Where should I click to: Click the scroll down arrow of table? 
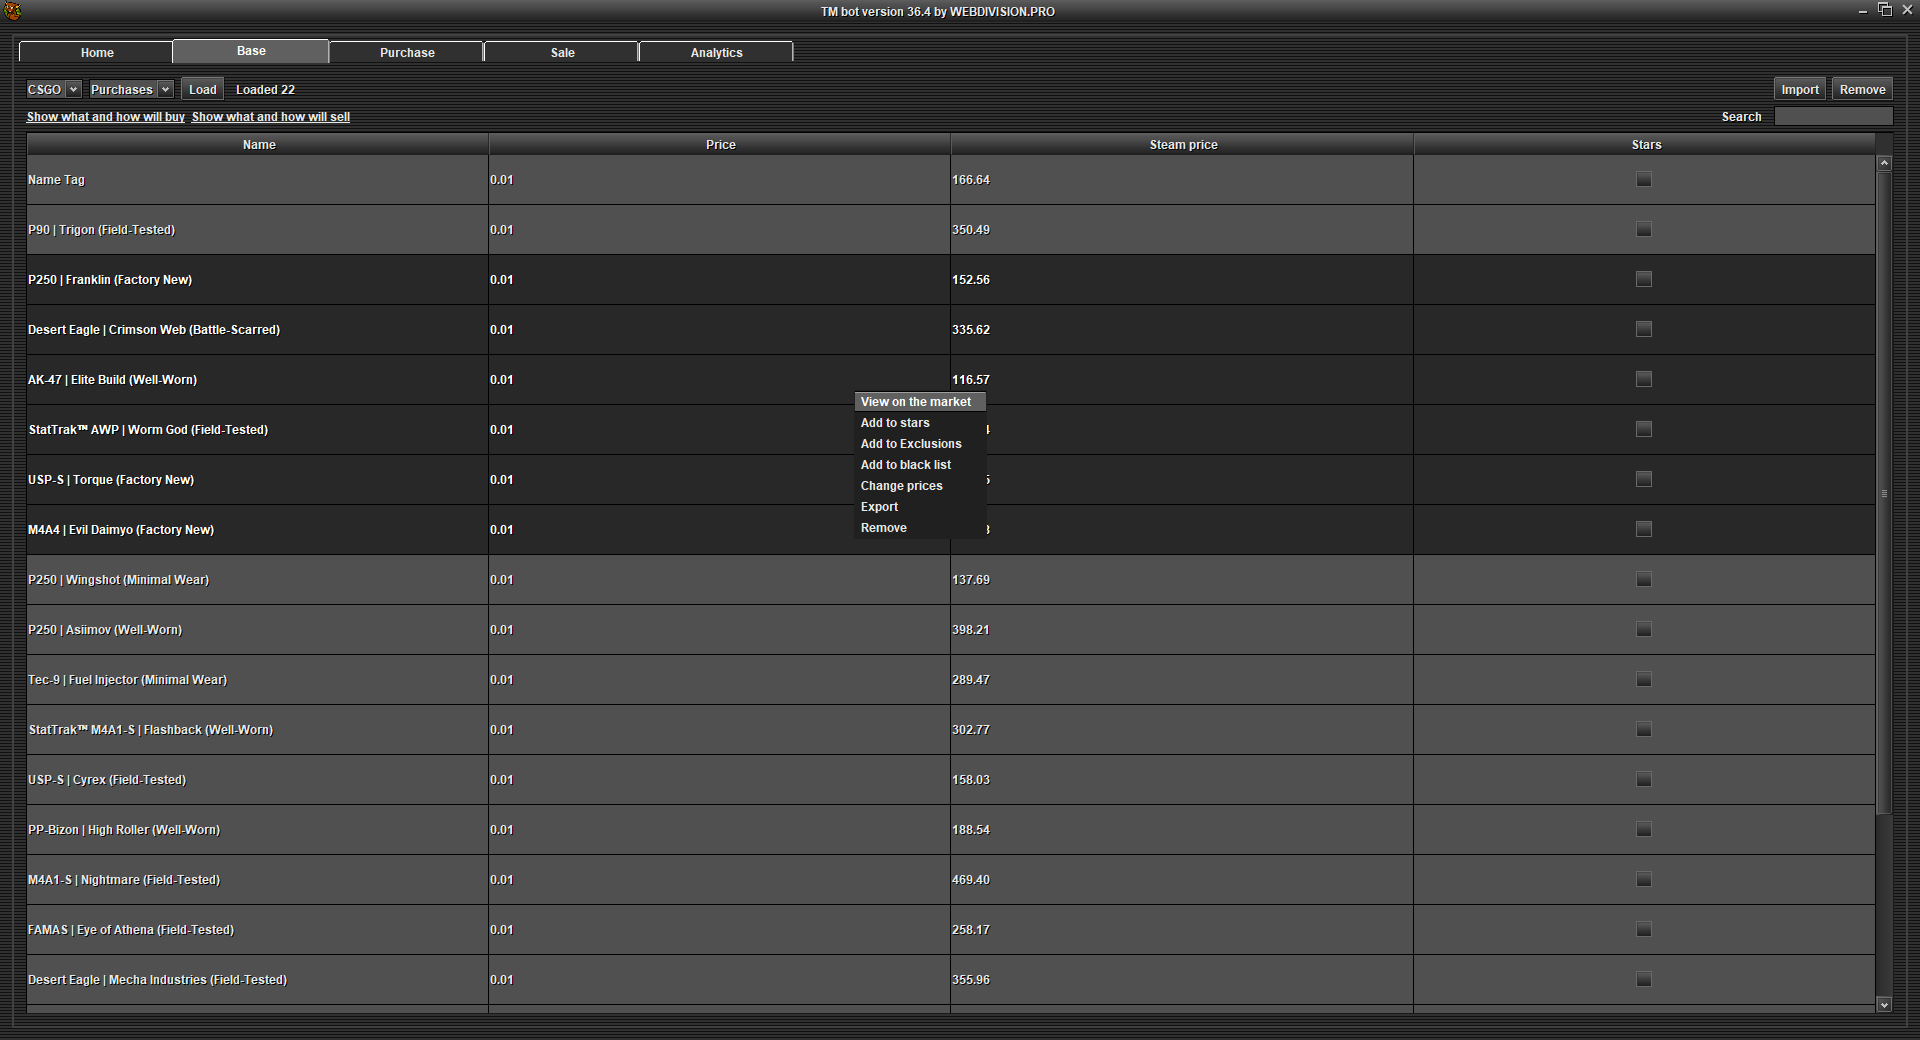coord(1884,1005)
